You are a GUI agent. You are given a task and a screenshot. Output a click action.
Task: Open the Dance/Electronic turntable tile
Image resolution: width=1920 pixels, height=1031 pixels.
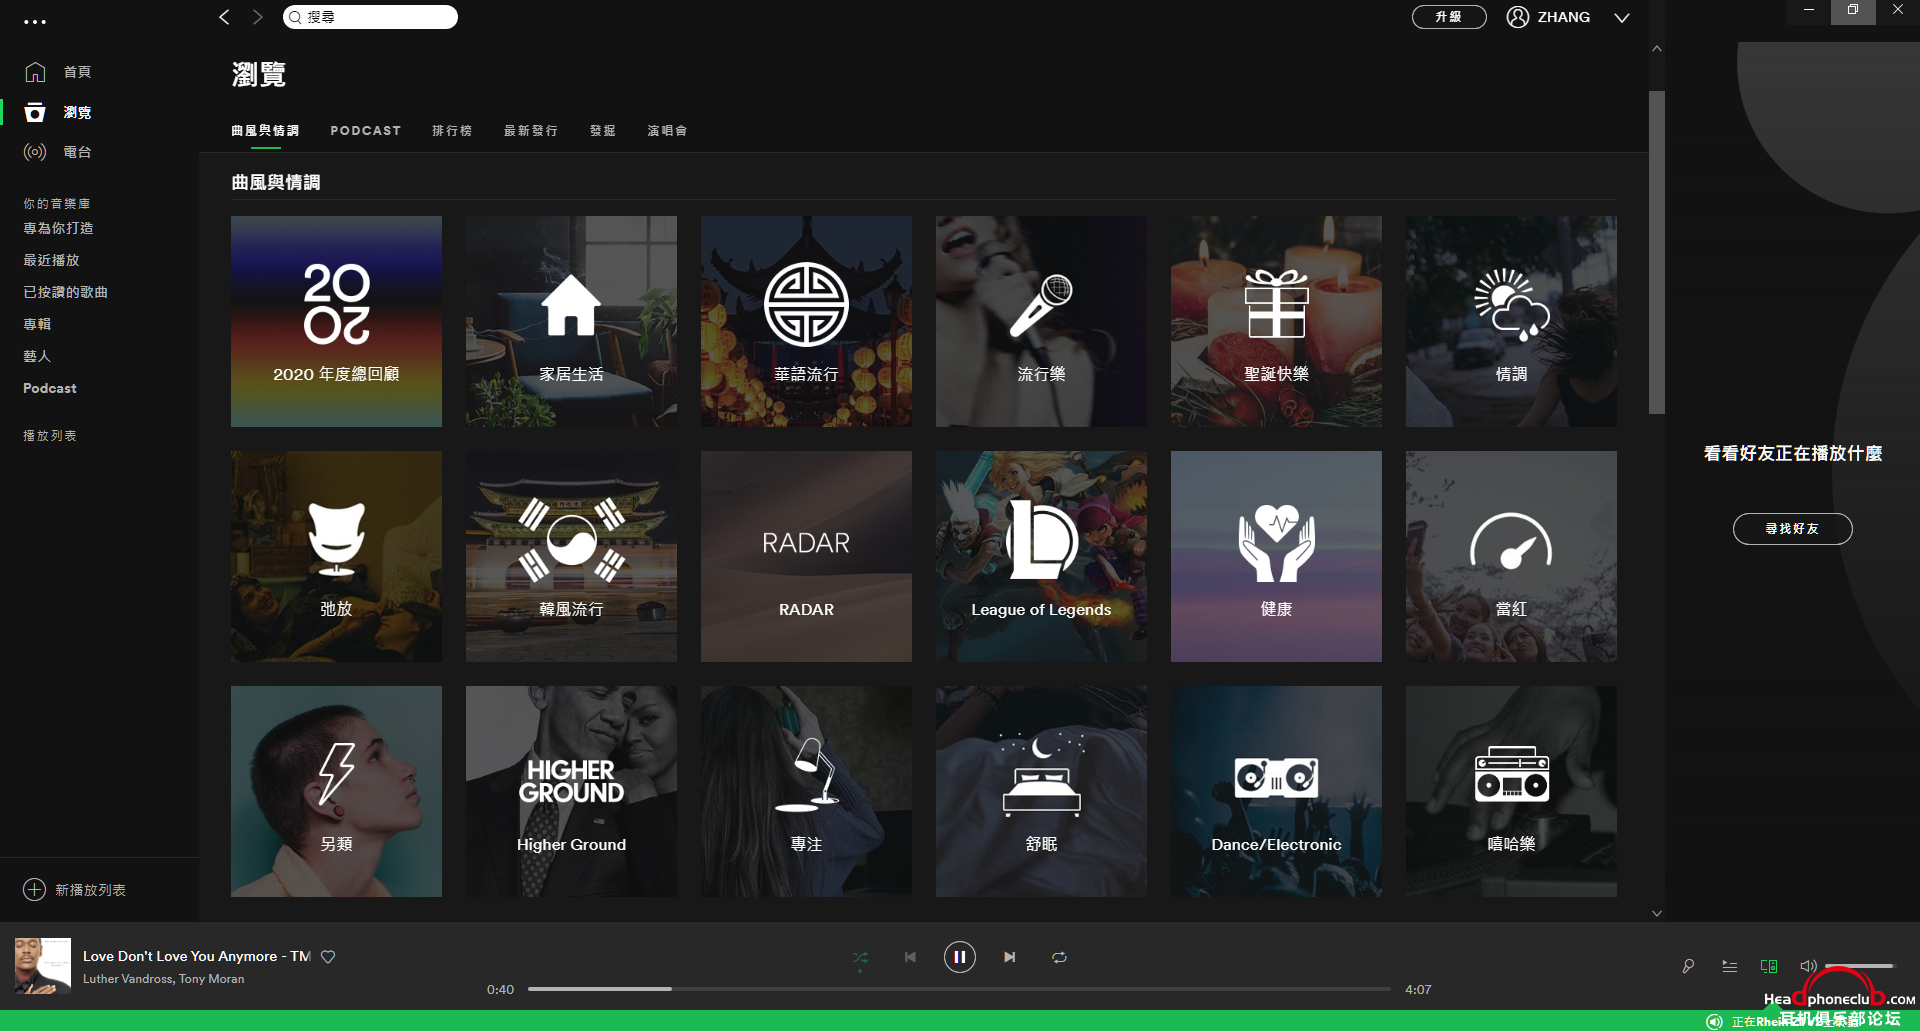click(1276, 791)
